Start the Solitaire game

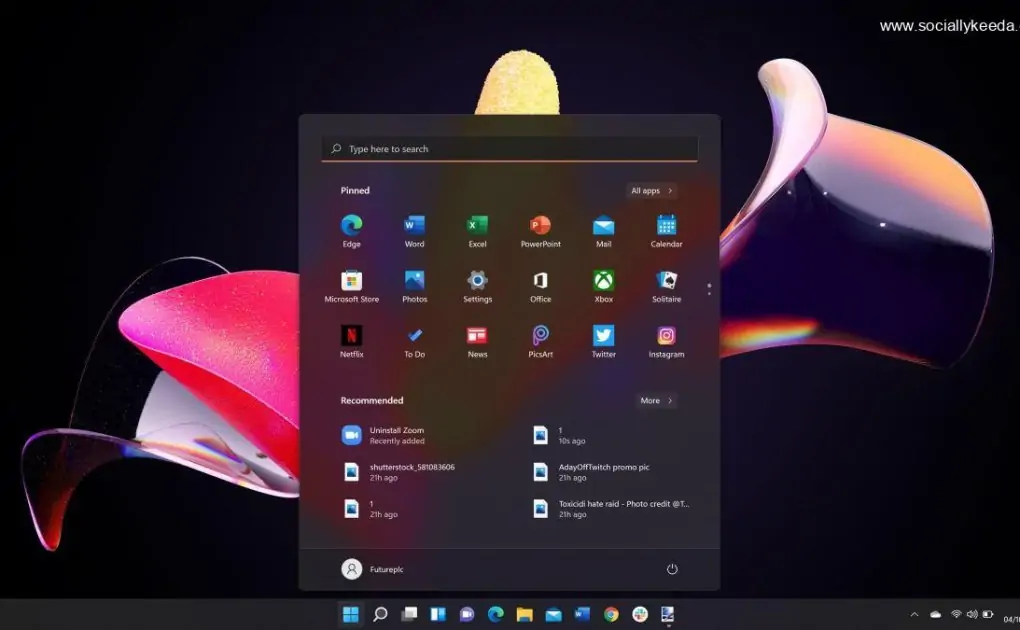pyautogui.click(x=666, y=286)
